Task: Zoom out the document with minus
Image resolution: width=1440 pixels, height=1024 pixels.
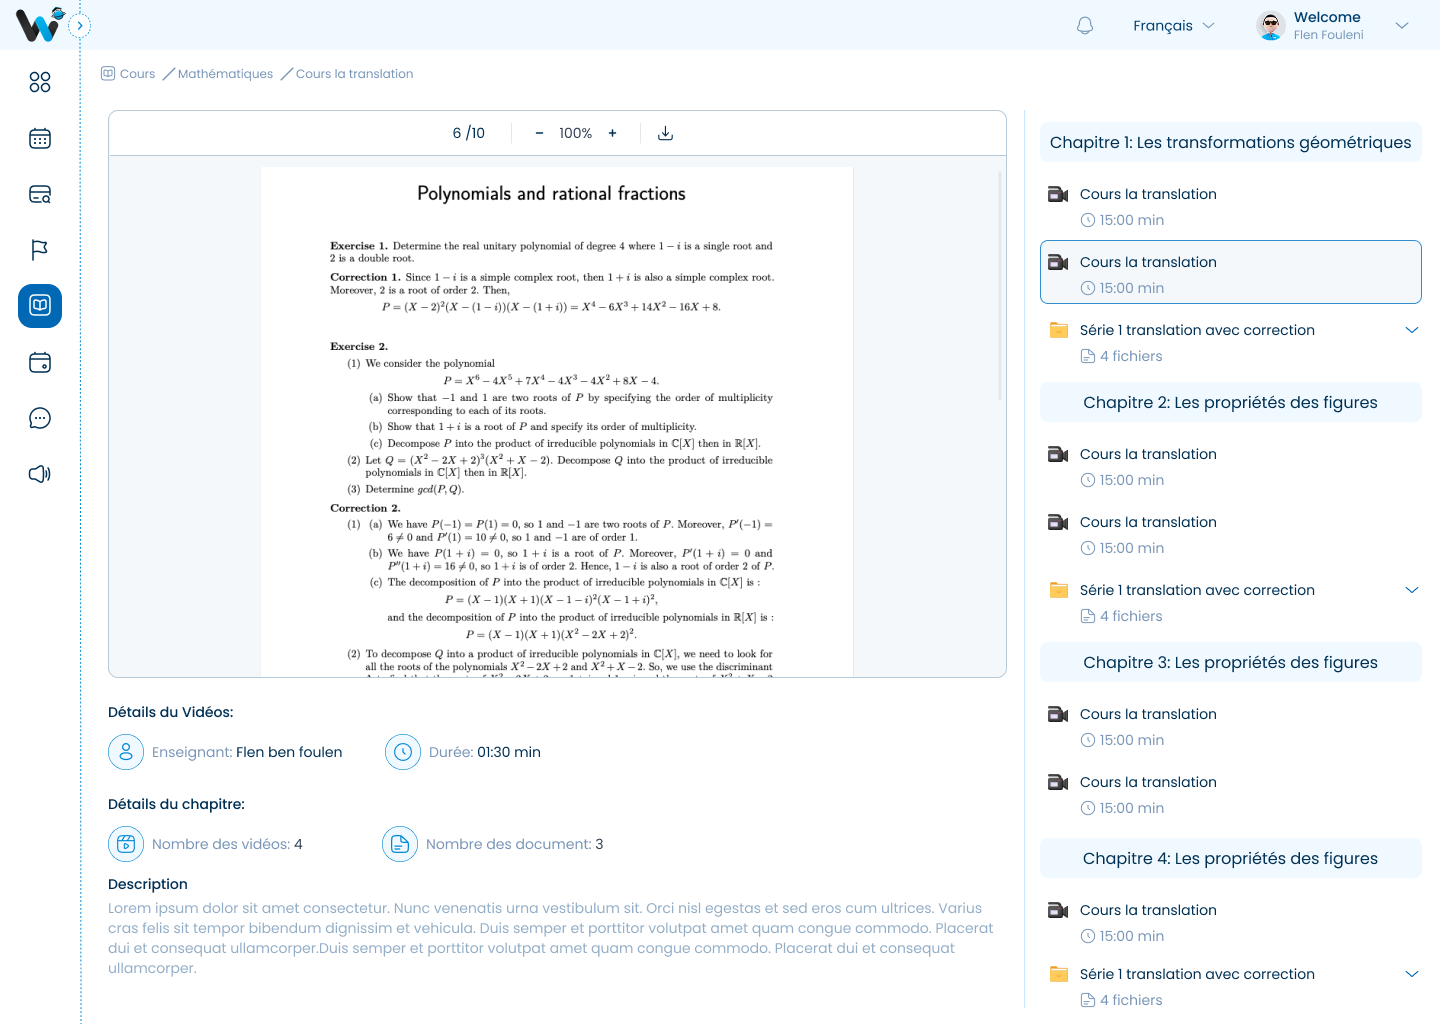Action: point(539,133)
